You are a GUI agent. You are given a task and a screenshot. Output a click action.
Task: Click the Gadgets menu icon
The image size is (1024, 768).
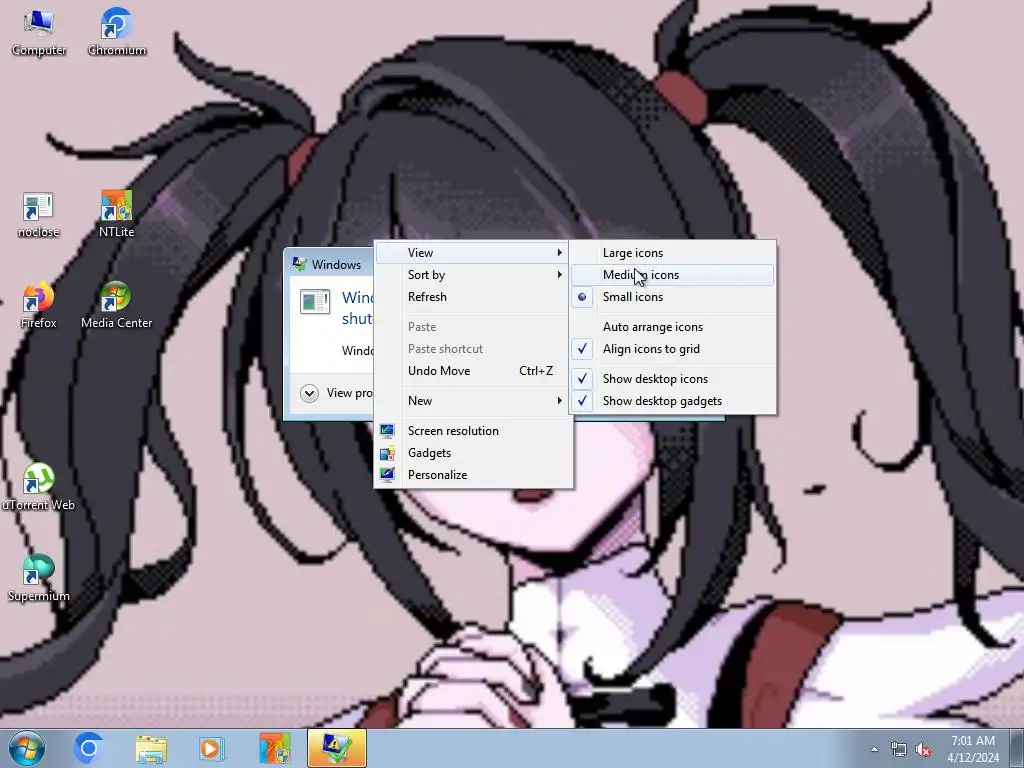point(387,453)
